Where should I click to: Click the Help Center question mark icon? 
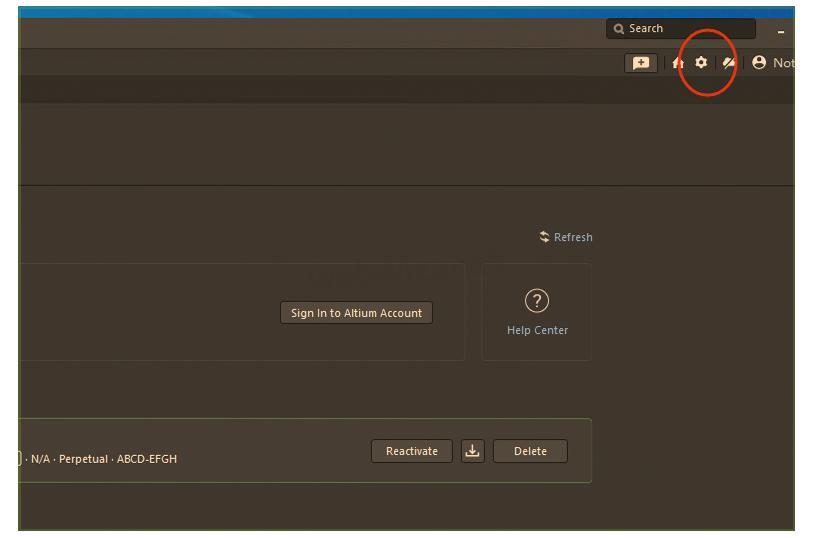click(x=537, y=301)
